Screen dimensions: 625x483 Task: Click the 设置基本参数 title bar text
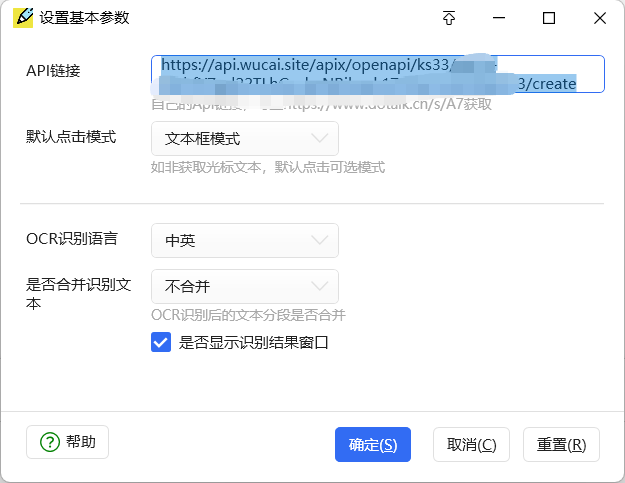(x=84, y=18)
